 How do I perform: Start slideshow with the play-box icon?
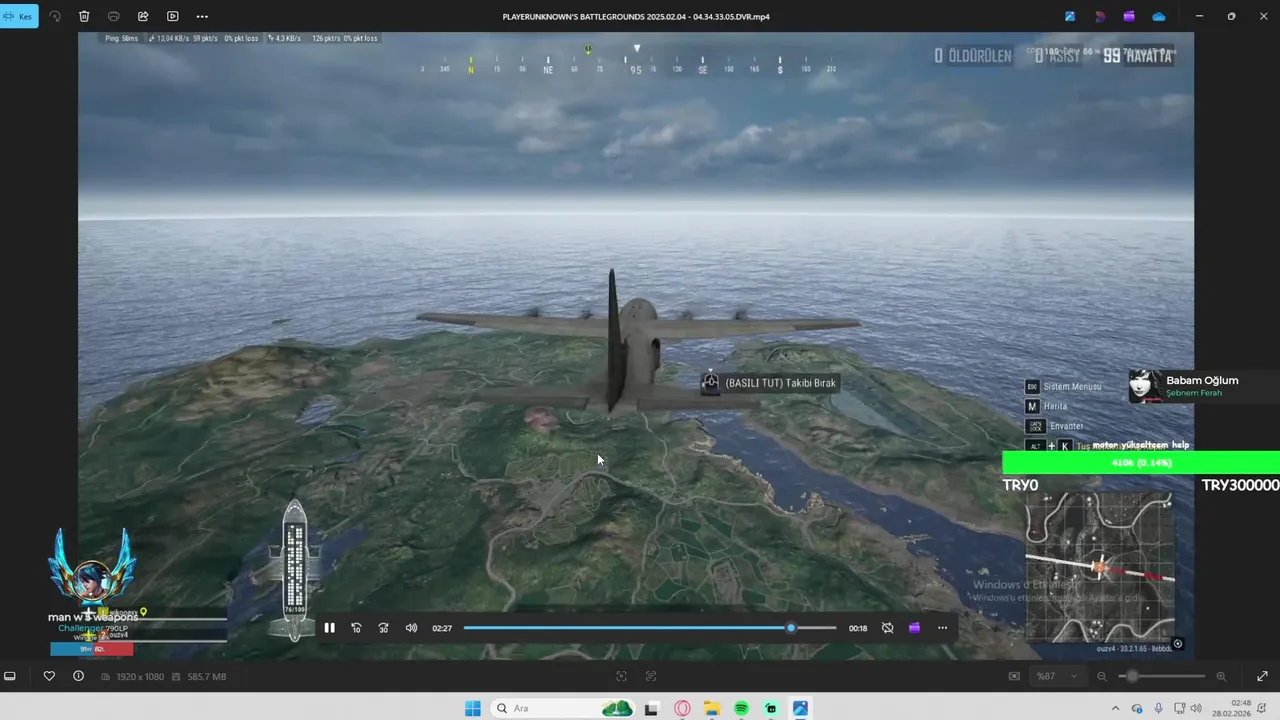point(172,16)
